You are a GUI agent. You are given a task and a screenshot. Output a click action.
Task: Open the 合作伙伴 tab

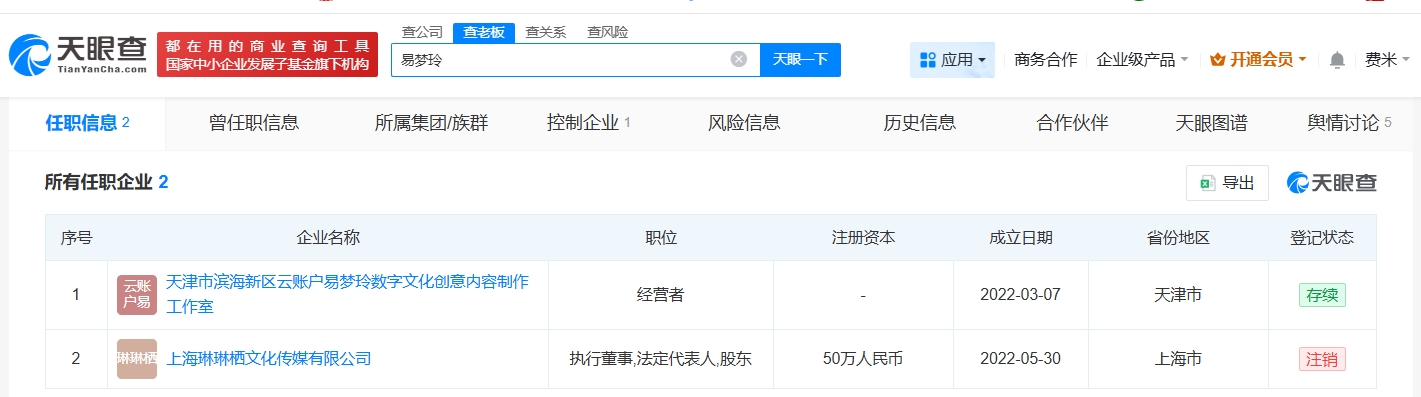click(x=1073, y=123)
